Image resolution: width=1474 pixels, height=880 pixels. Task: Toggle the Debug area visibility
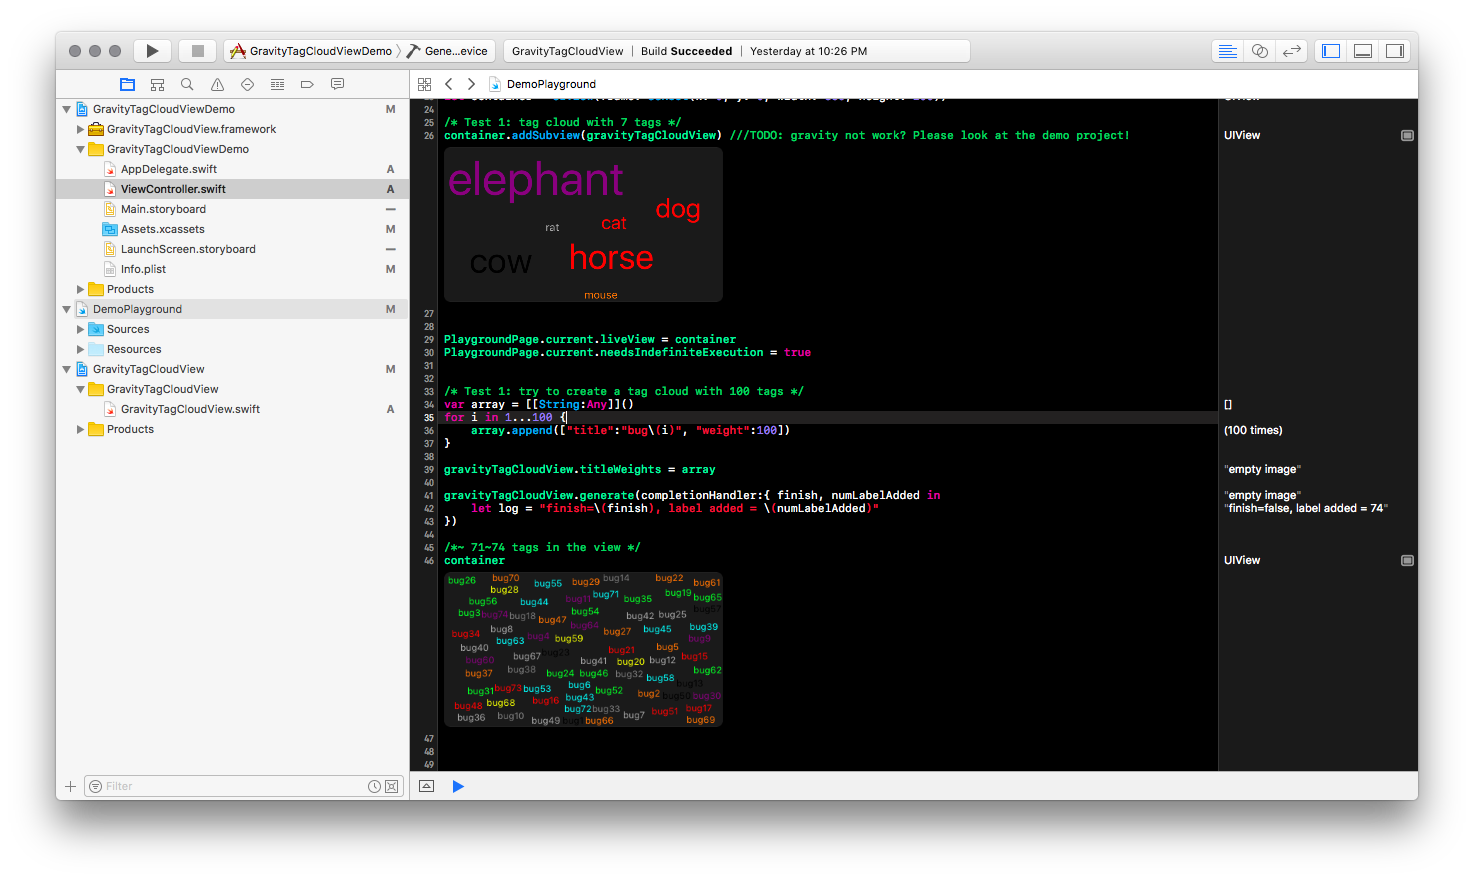tap(1363, 51)
